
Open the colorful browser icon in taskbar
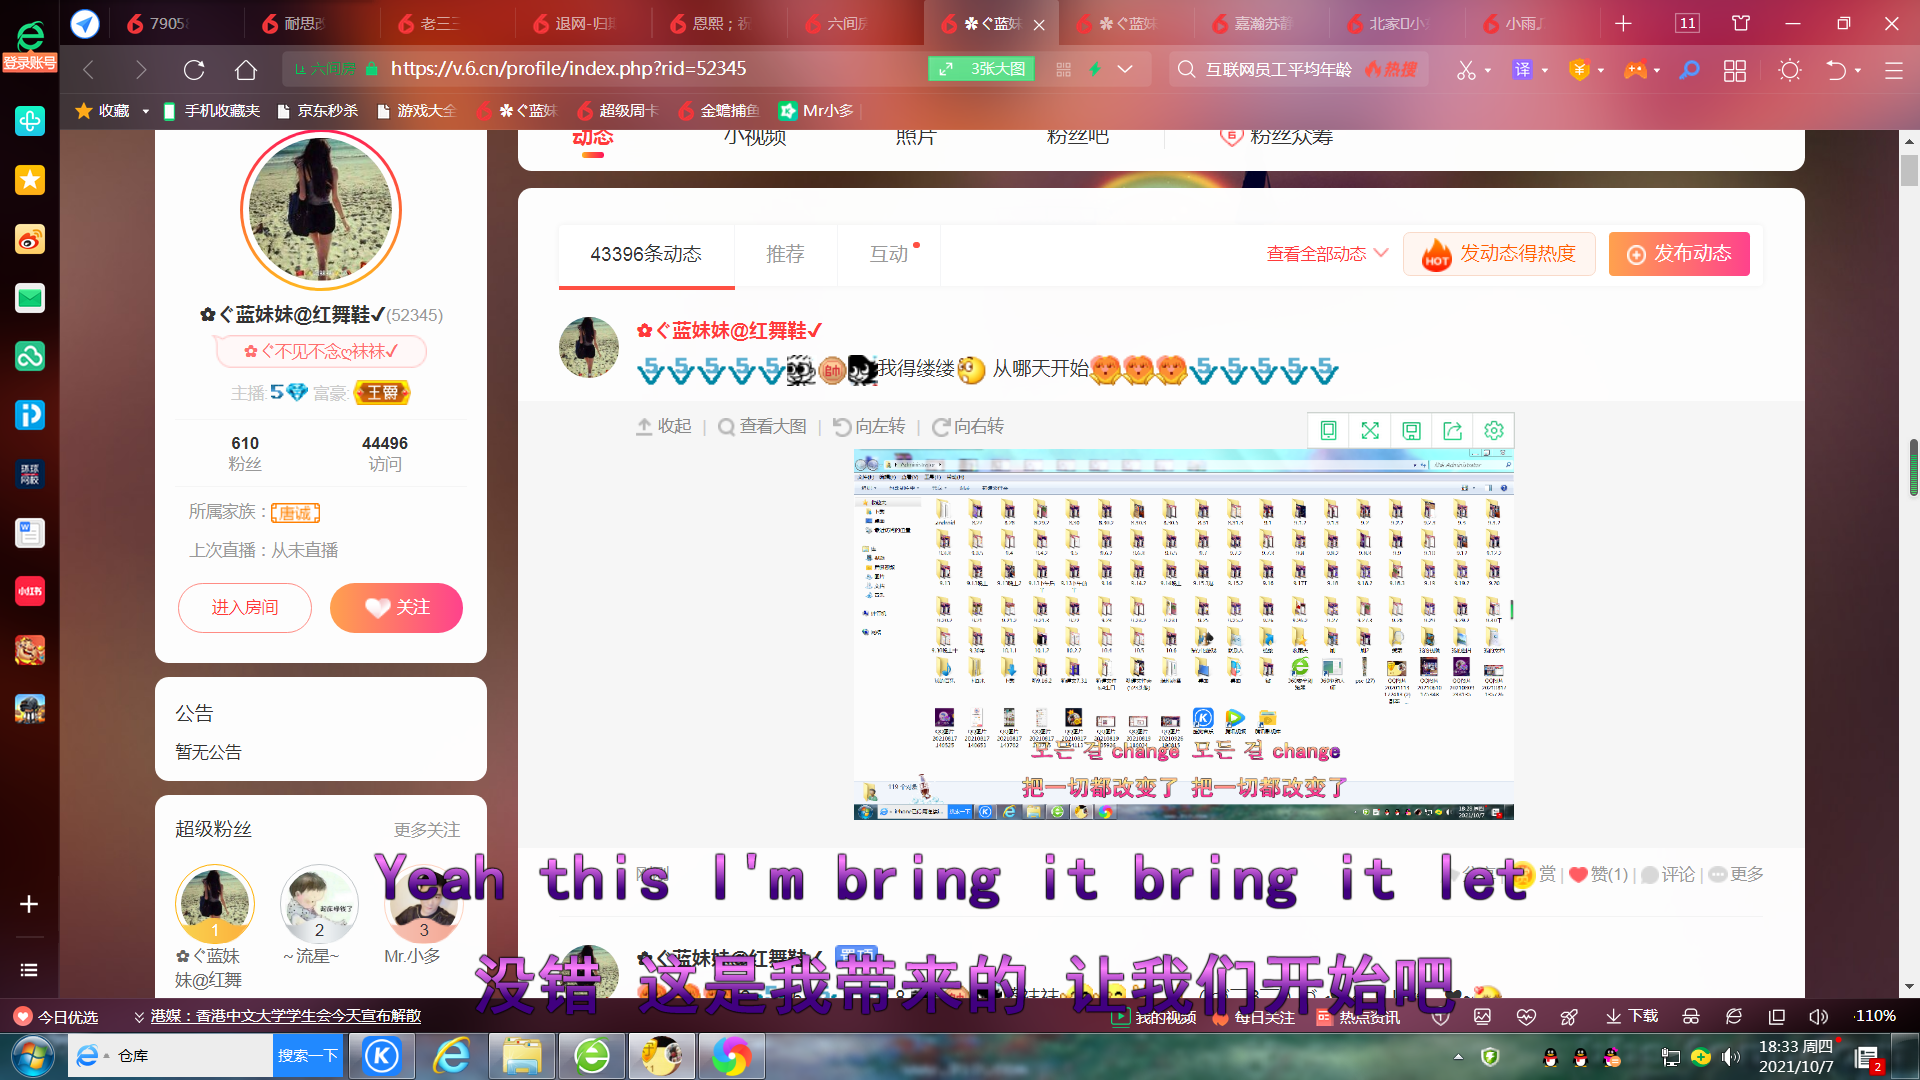tap(731, 1056)
